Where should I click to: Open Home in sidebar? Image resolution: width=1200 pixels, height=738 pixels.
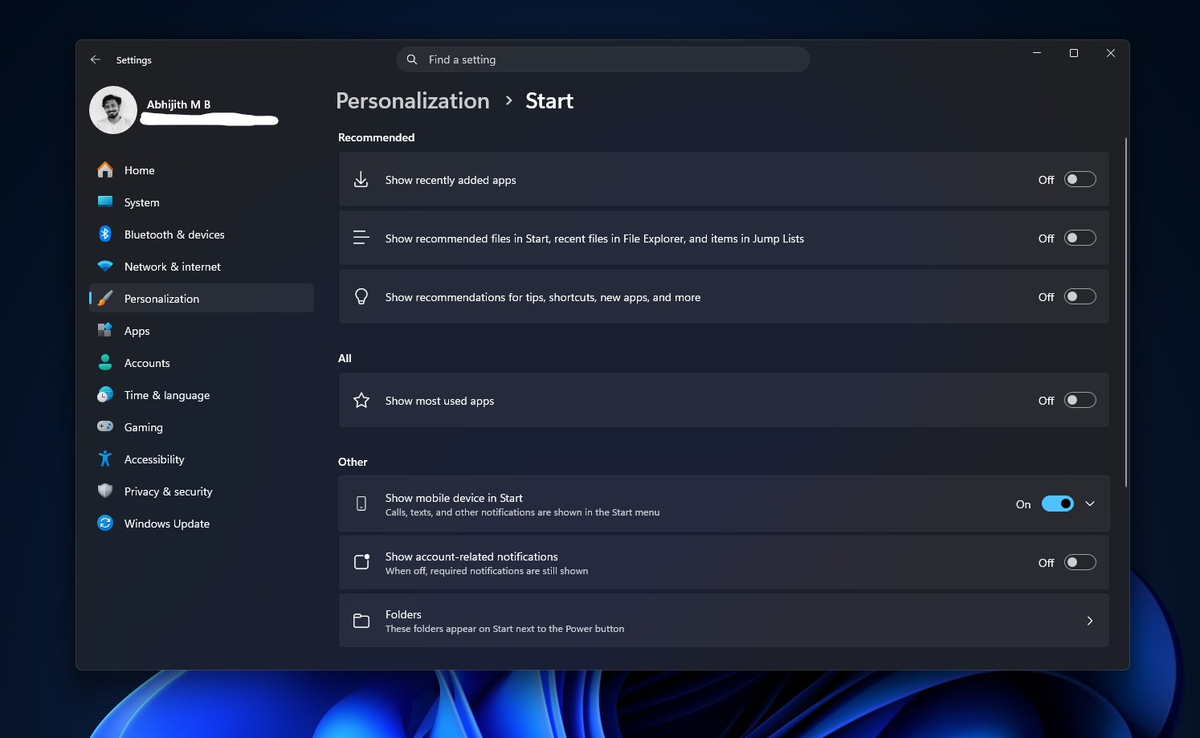(x=201, y=170)
